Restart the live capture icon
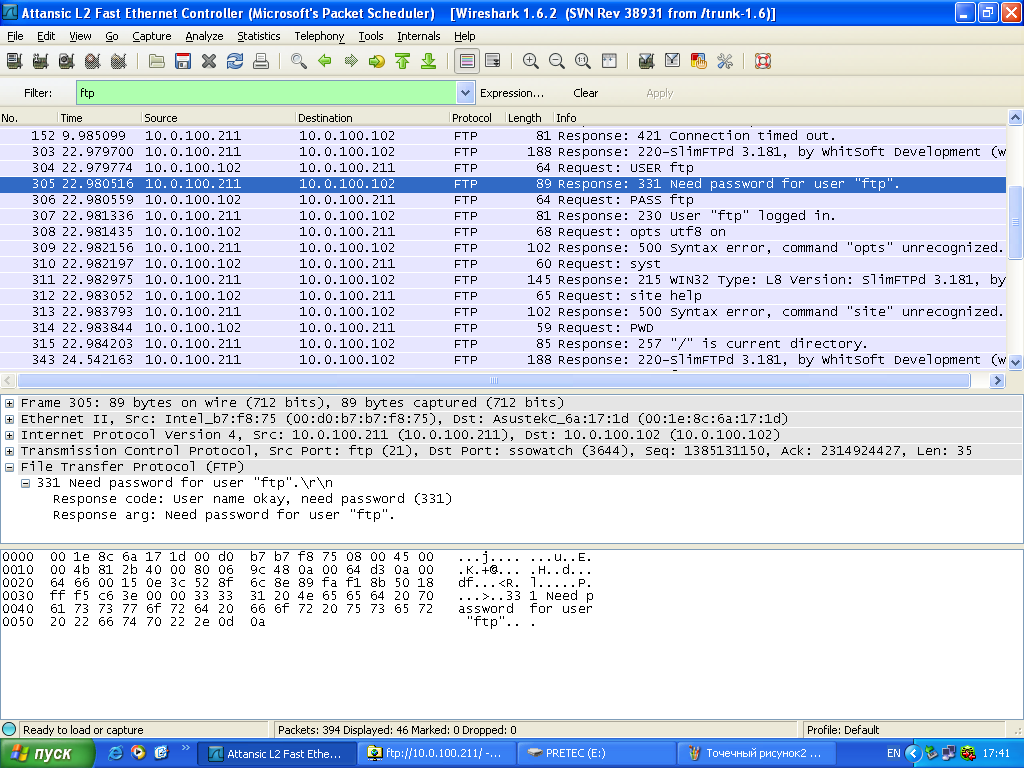This screenshot has width=1024, height=768. [x=119, y=61]
